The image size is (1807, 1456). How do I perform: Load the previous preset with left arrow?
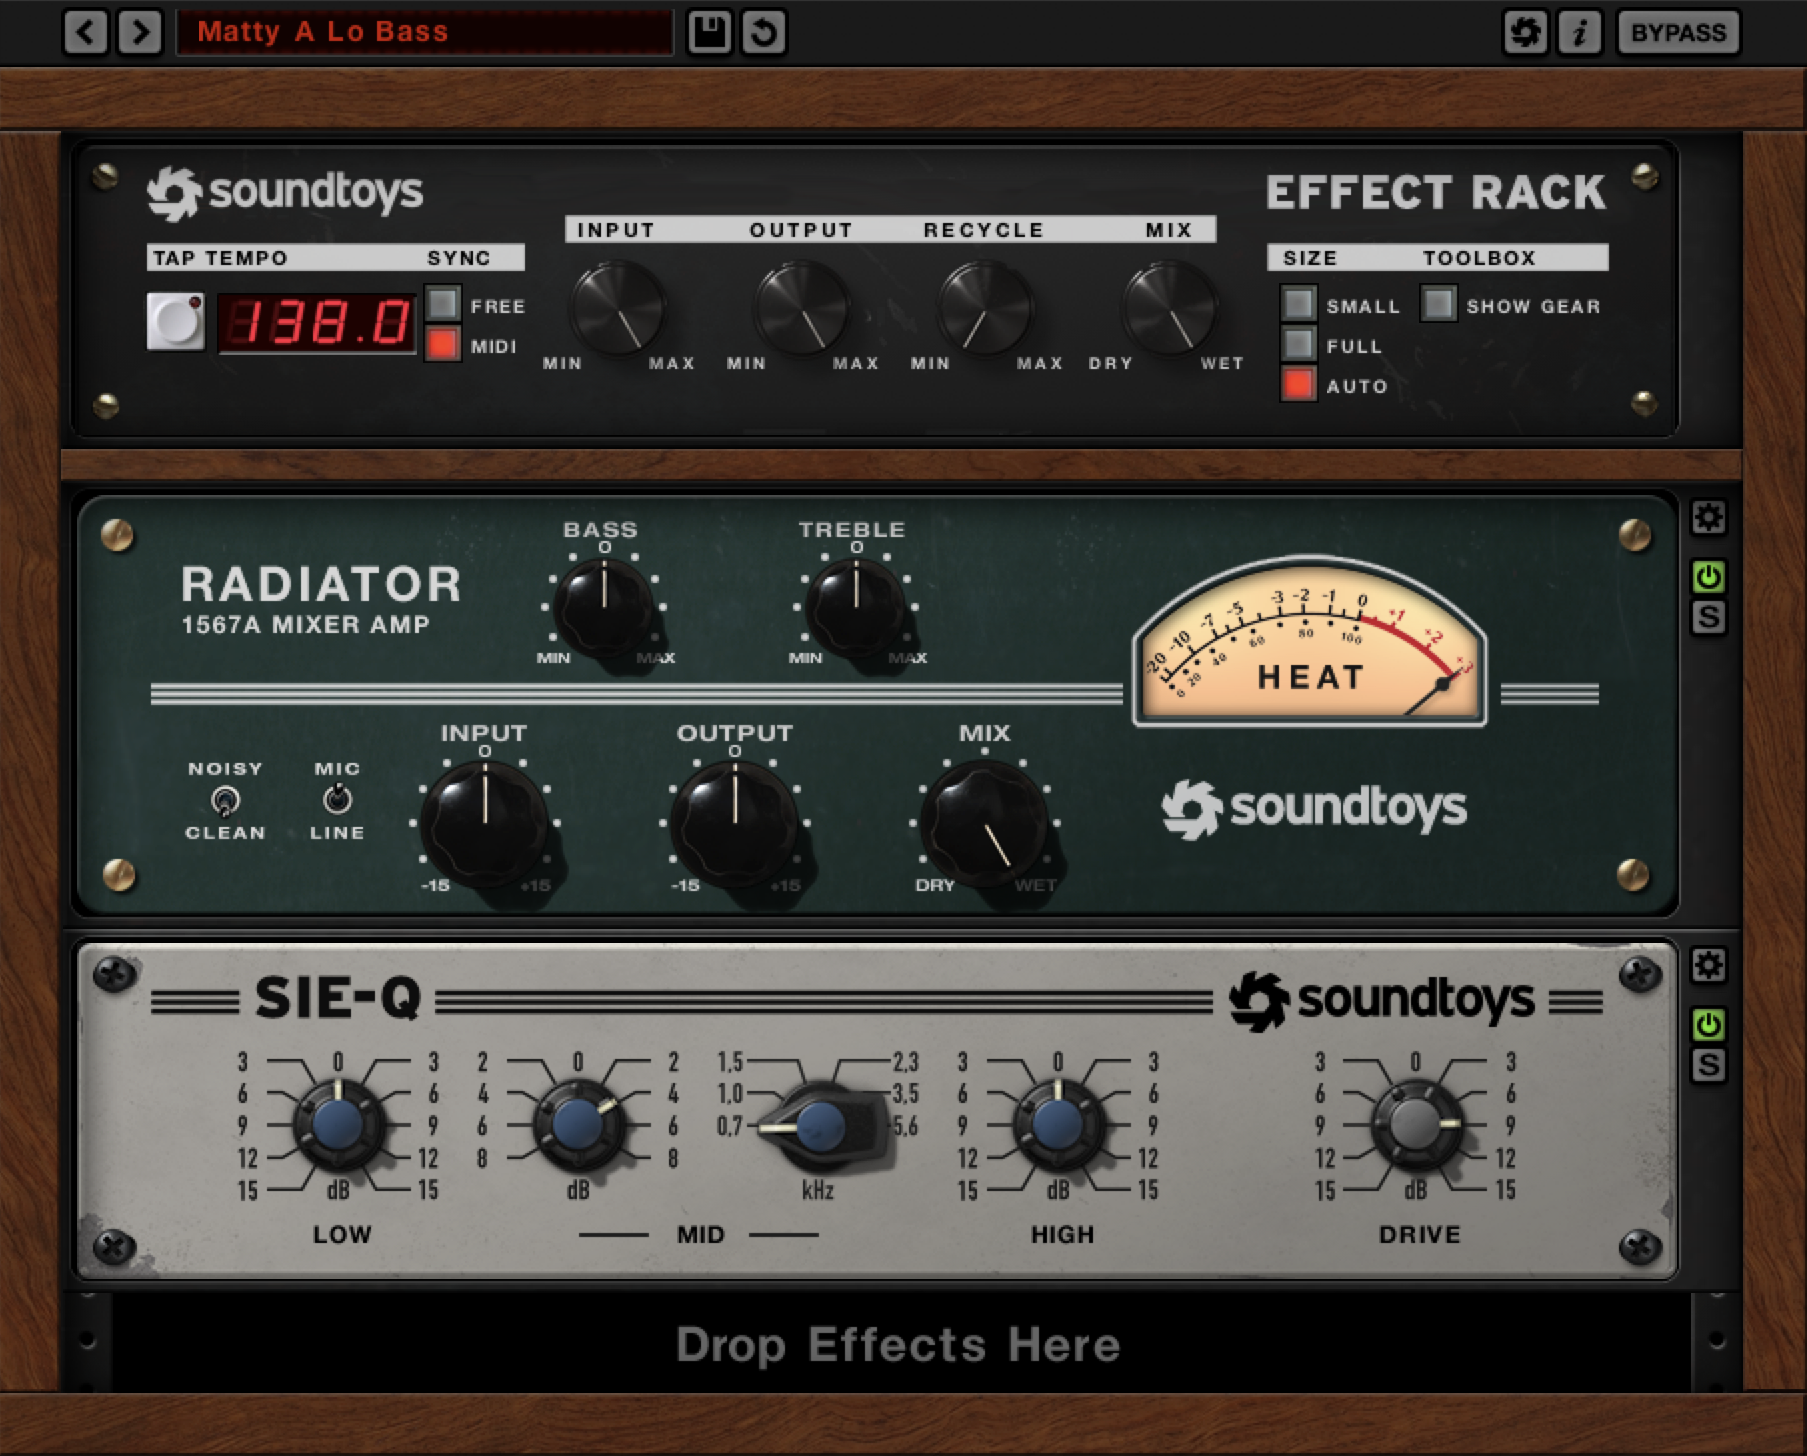pyautogui.click(x=86, y=32)
